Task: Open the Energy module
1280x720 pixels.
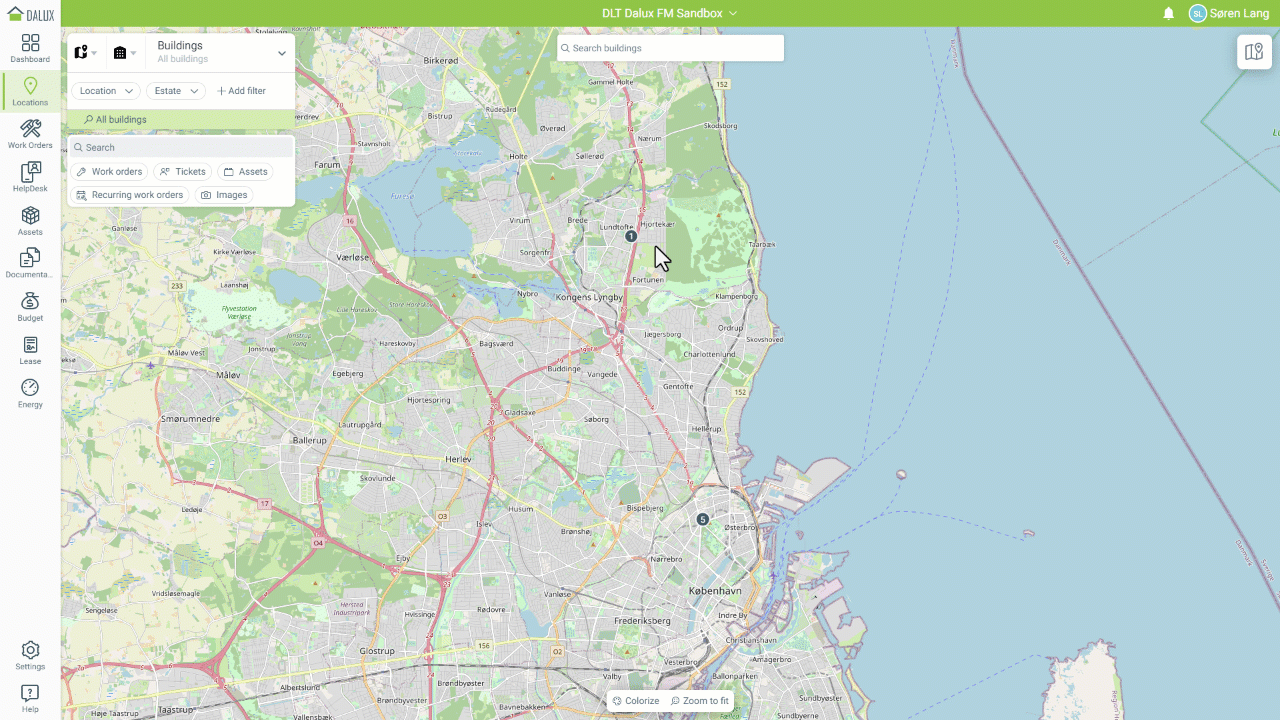Action: (30, 393)
